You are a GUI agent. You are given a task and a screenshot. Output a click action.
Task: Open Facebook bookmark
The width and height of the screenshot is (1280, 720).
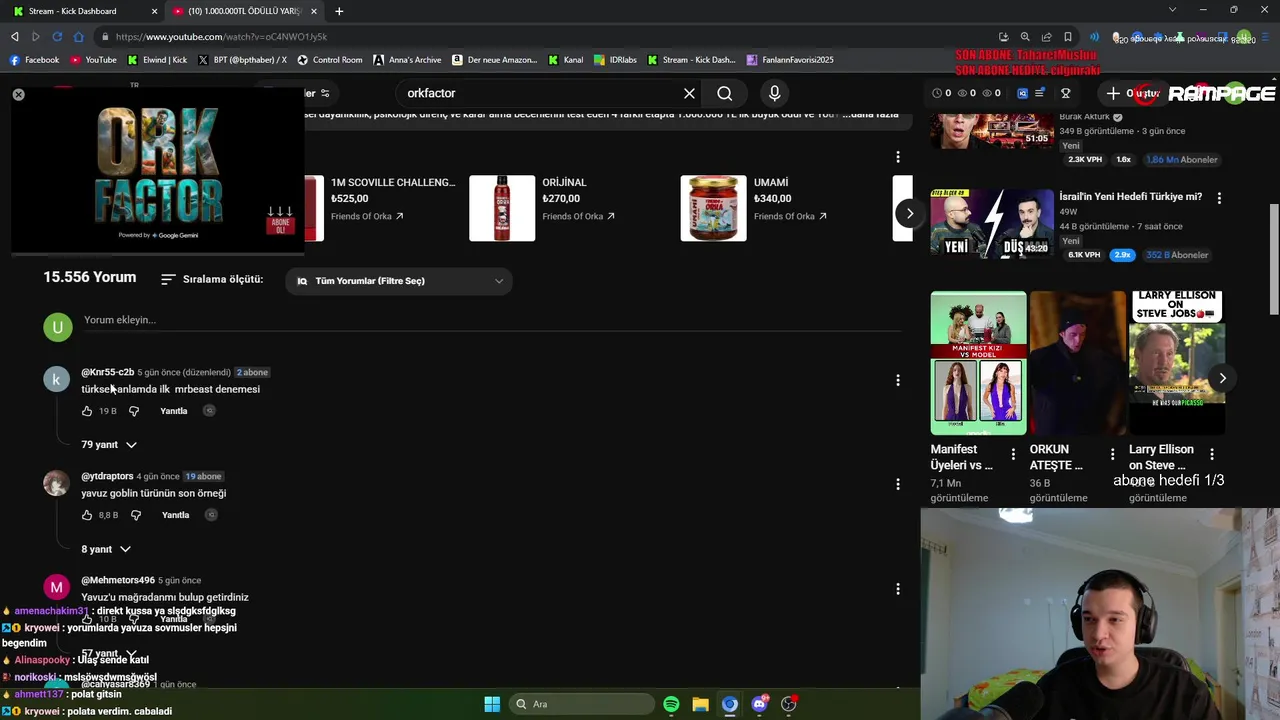pyautogui.click(x=34, y=60)
